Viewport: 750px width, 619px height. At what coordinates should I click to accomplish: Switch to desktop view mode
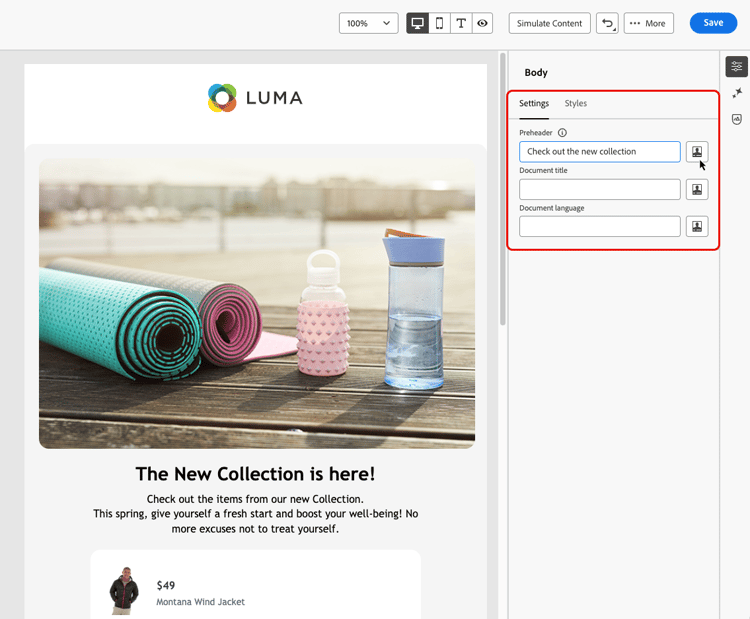(417, 23)
